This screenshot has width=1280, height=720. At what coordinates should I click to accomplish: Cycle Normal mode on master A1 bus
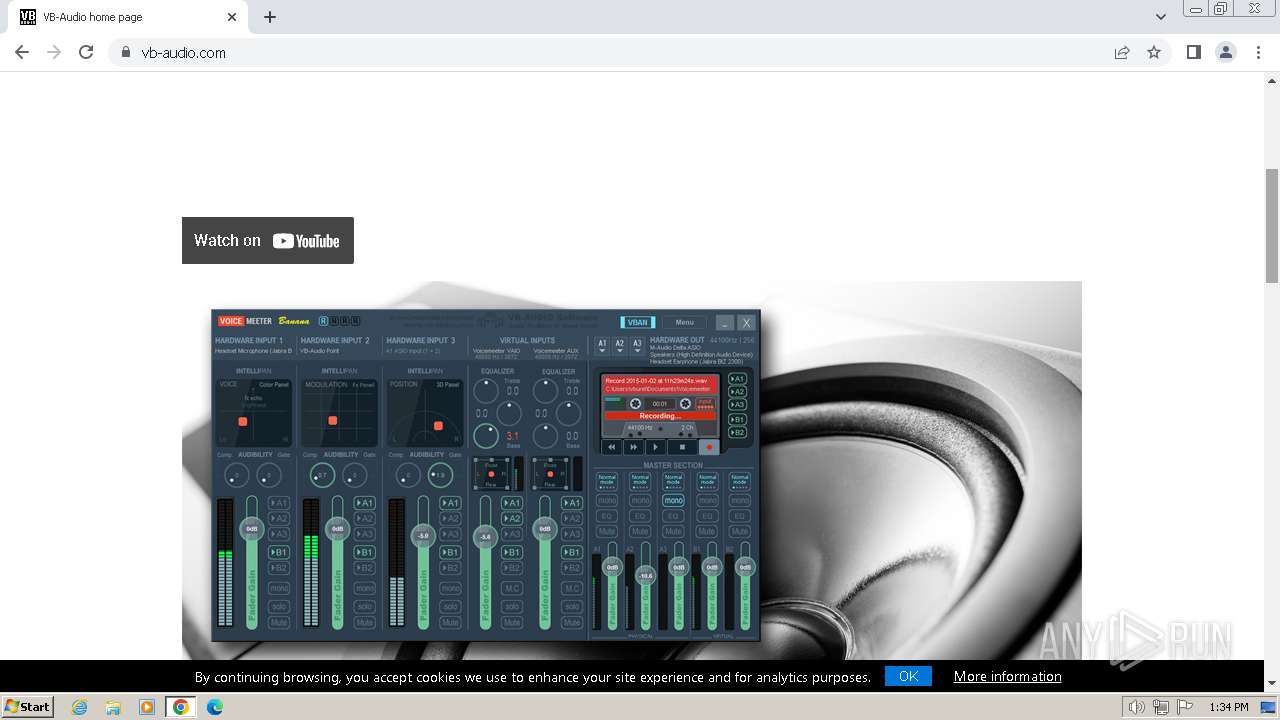click(607, 481)
